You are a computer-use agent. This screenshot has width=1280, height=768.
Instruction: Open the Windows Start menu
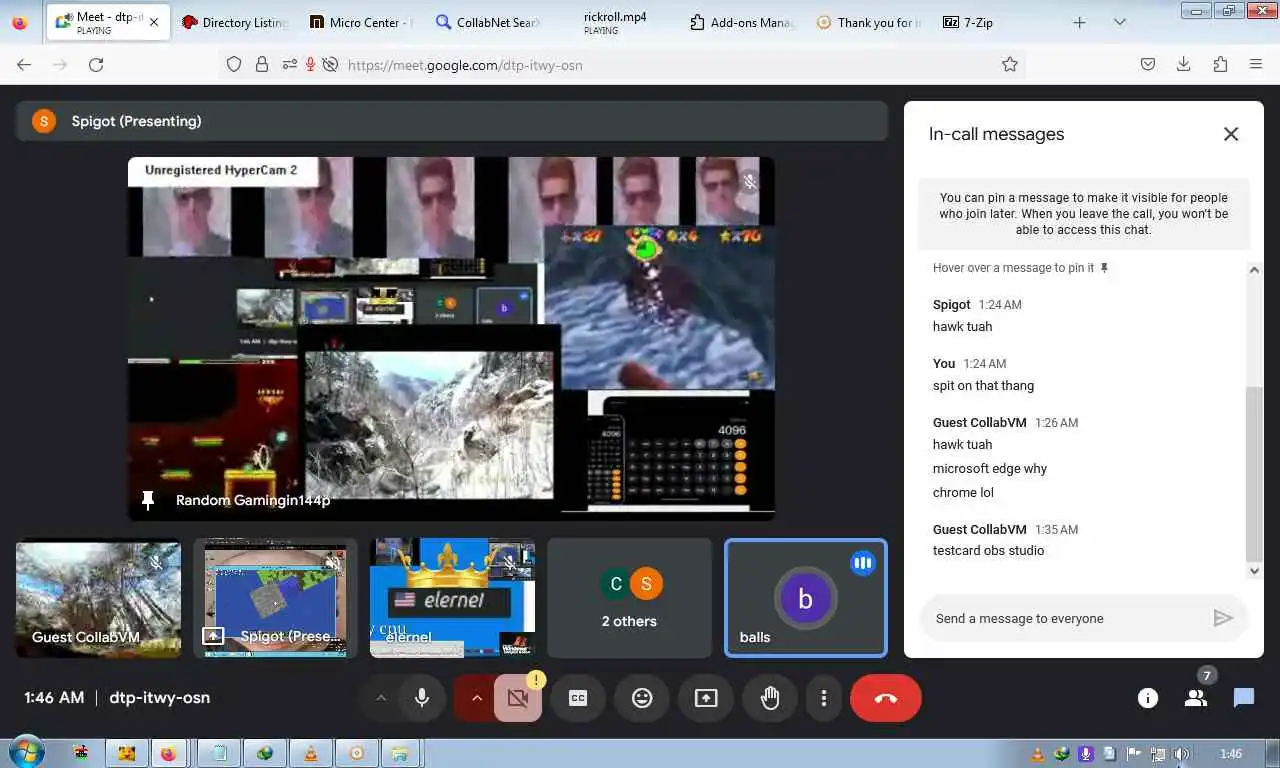coord(25,753)
